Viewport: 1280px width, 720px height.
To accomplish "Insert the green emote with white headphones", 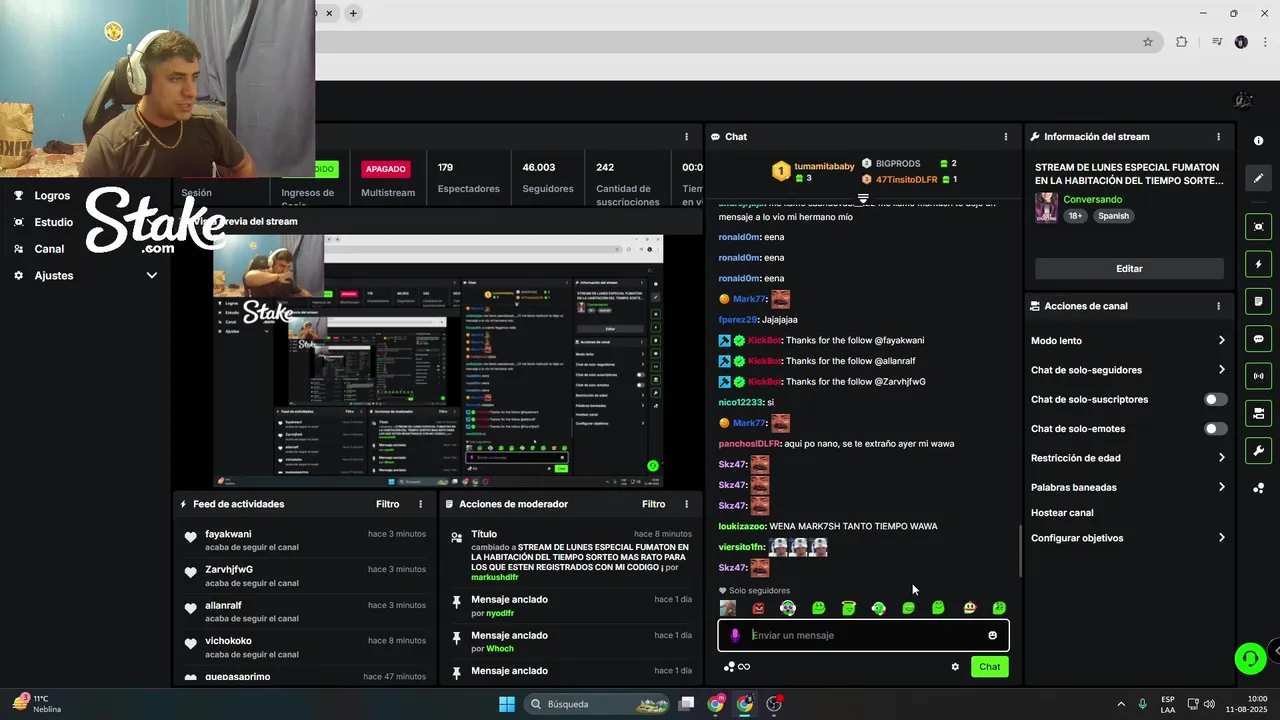I will coord(878,608).
